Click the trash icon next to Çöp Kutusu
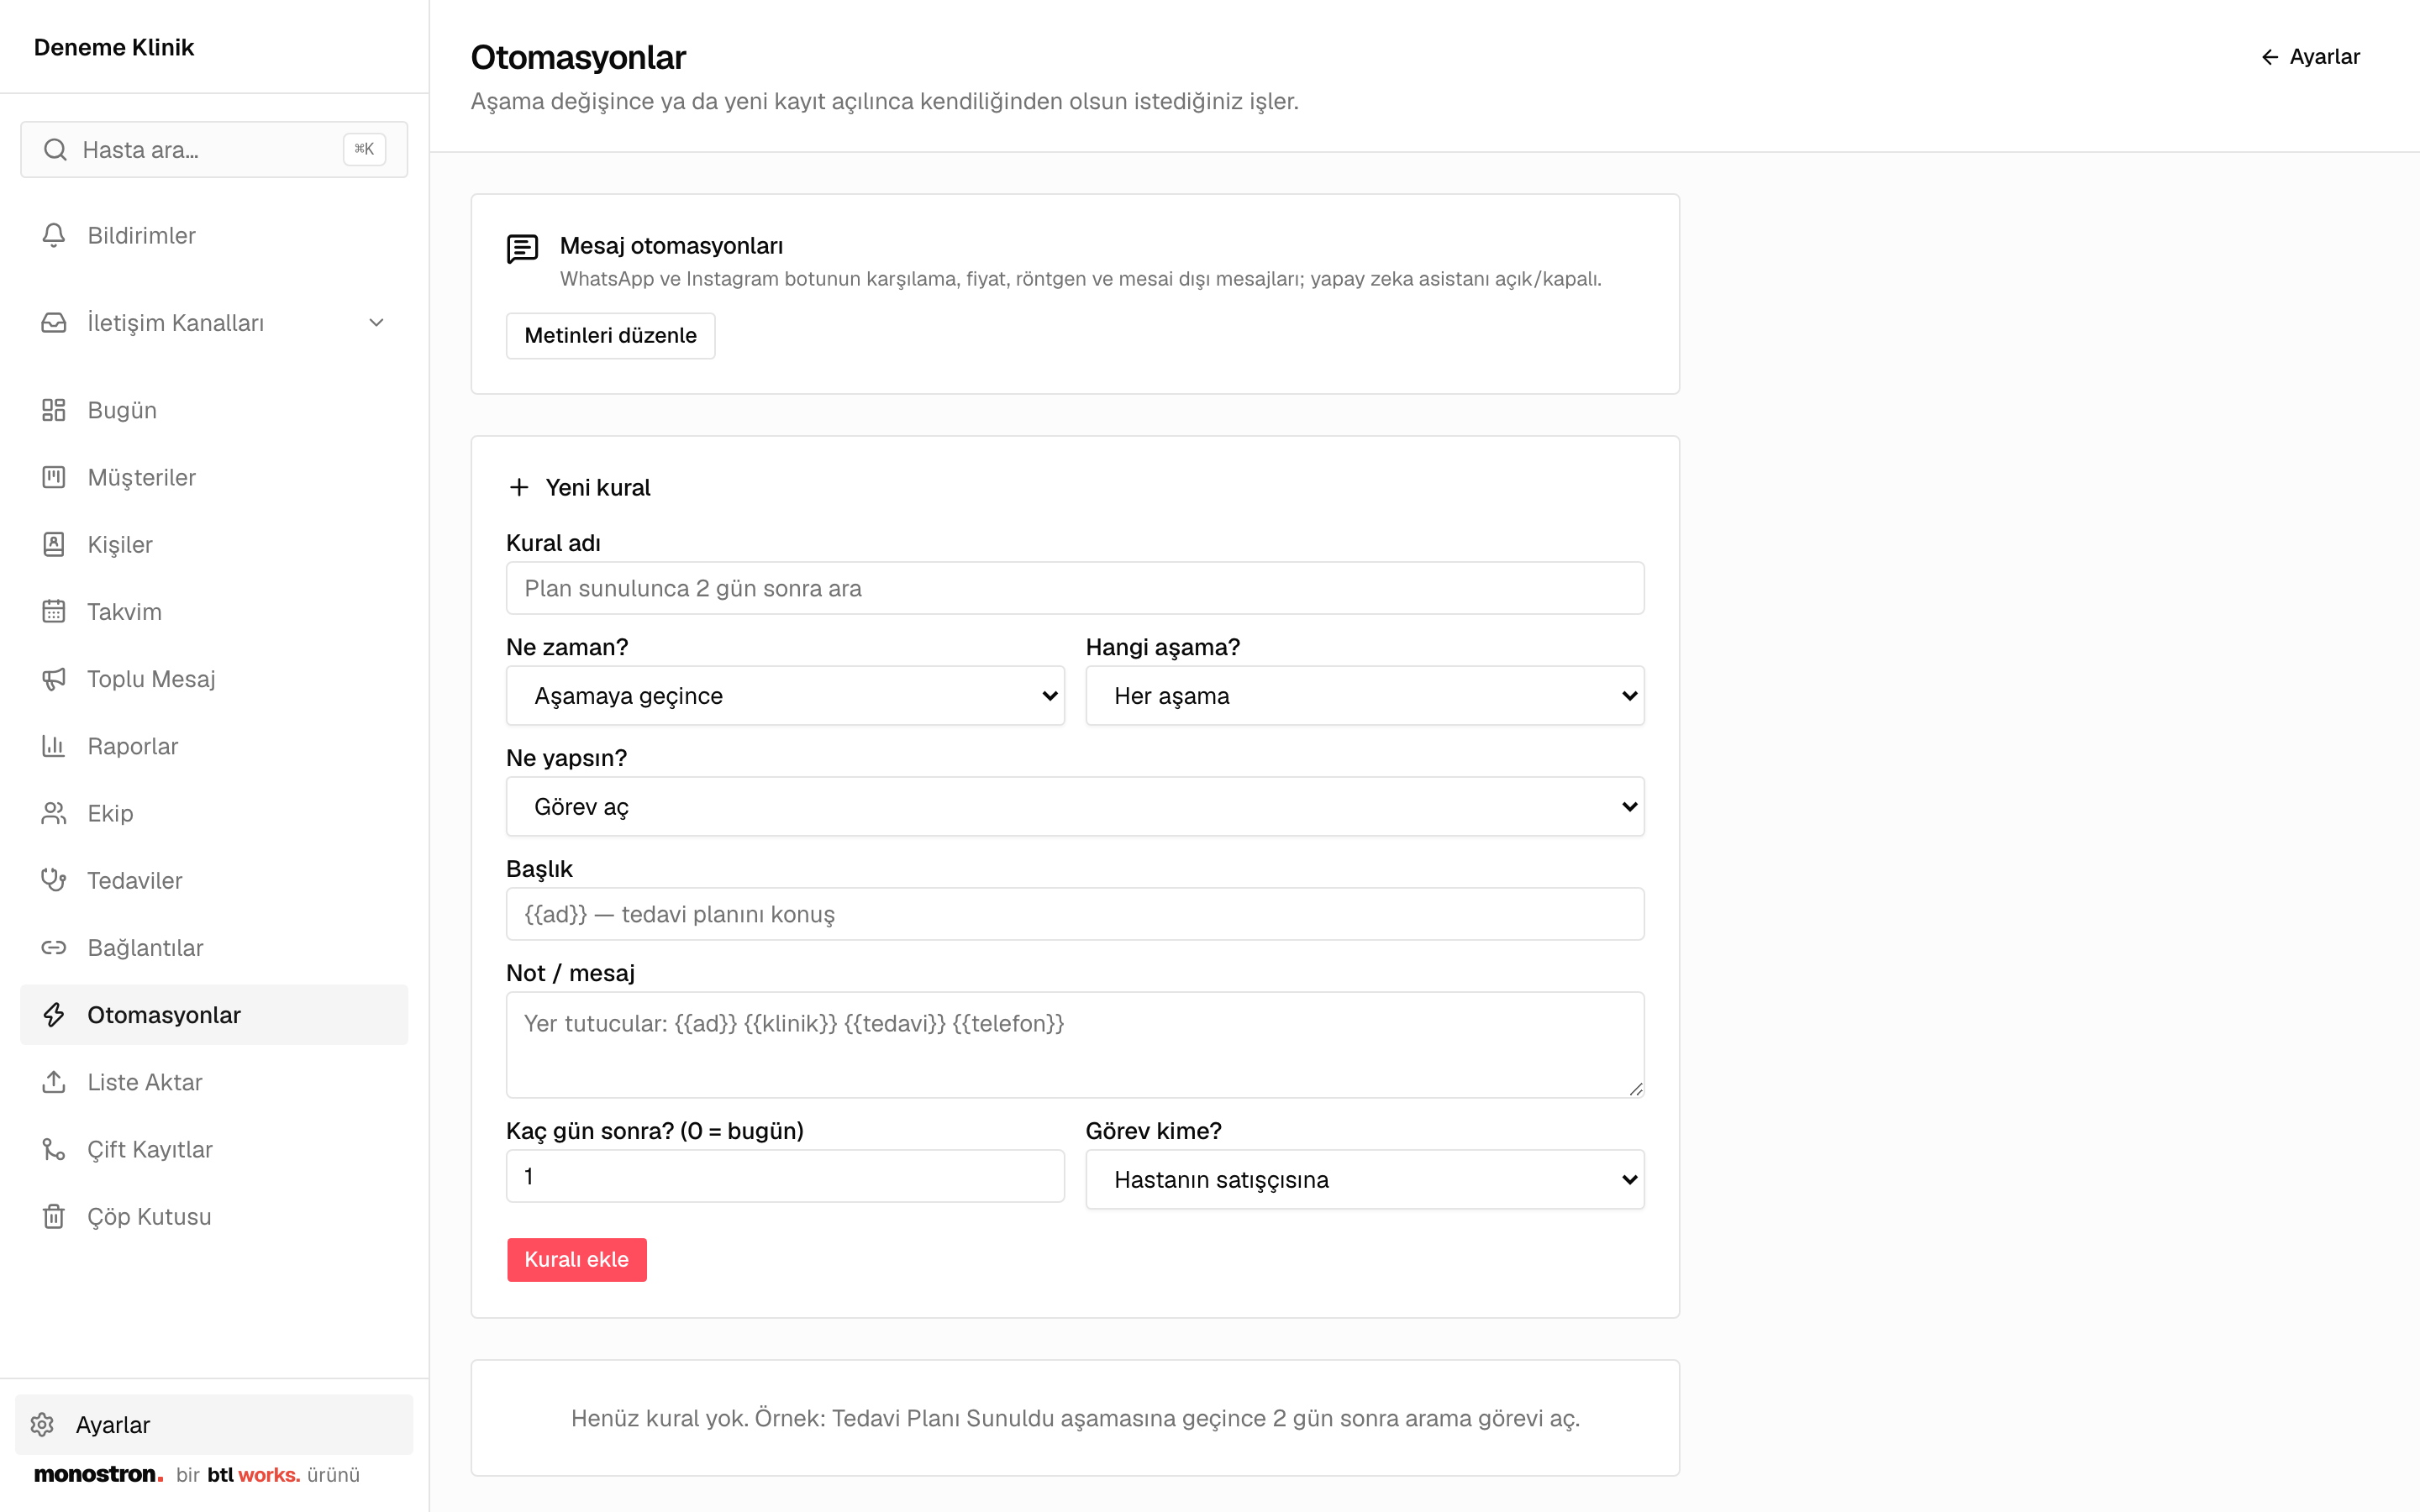This screenshot has height=1512, width=2420. coord(54,1216)
